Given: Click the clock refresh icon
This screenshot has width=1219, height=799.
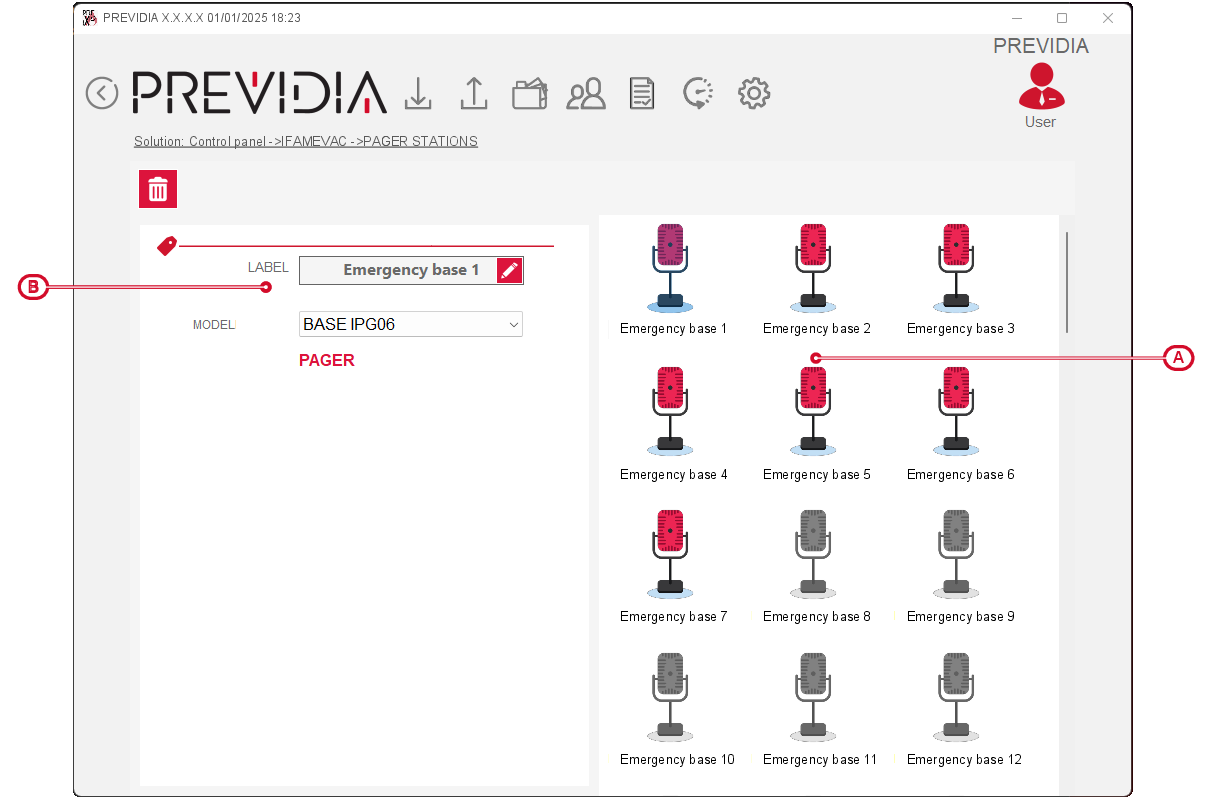Looking at the screenshot, I should click(x=697, y=93).
